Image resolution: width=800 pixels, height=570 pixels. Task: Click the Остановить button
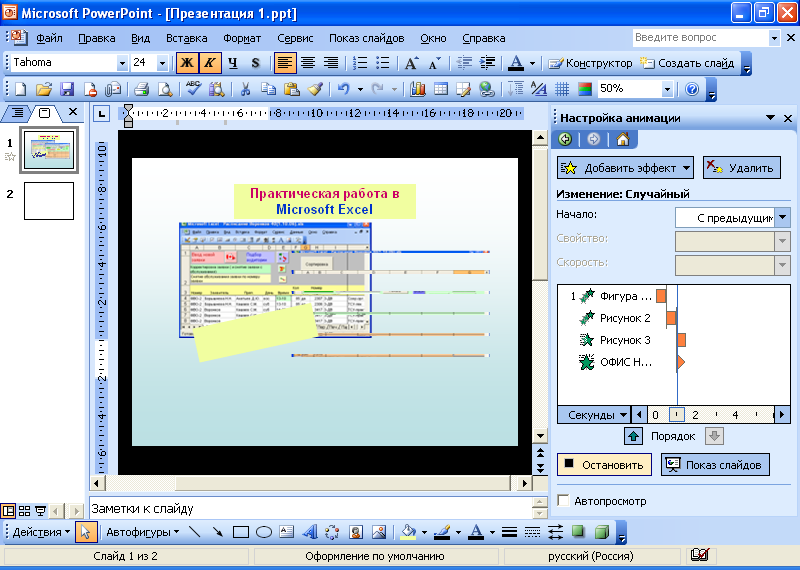tap(604, 465)
